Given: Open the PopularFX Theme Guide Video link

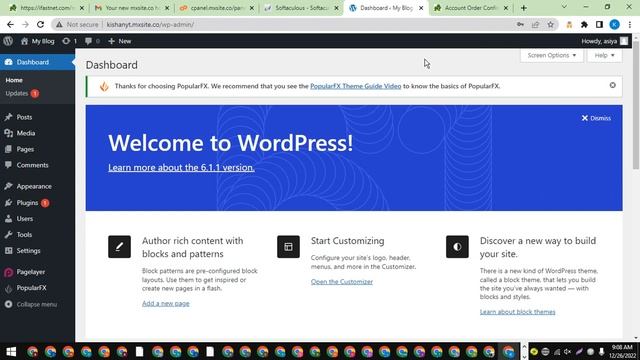Looking at the screenshot, I should tap(356, 86).
